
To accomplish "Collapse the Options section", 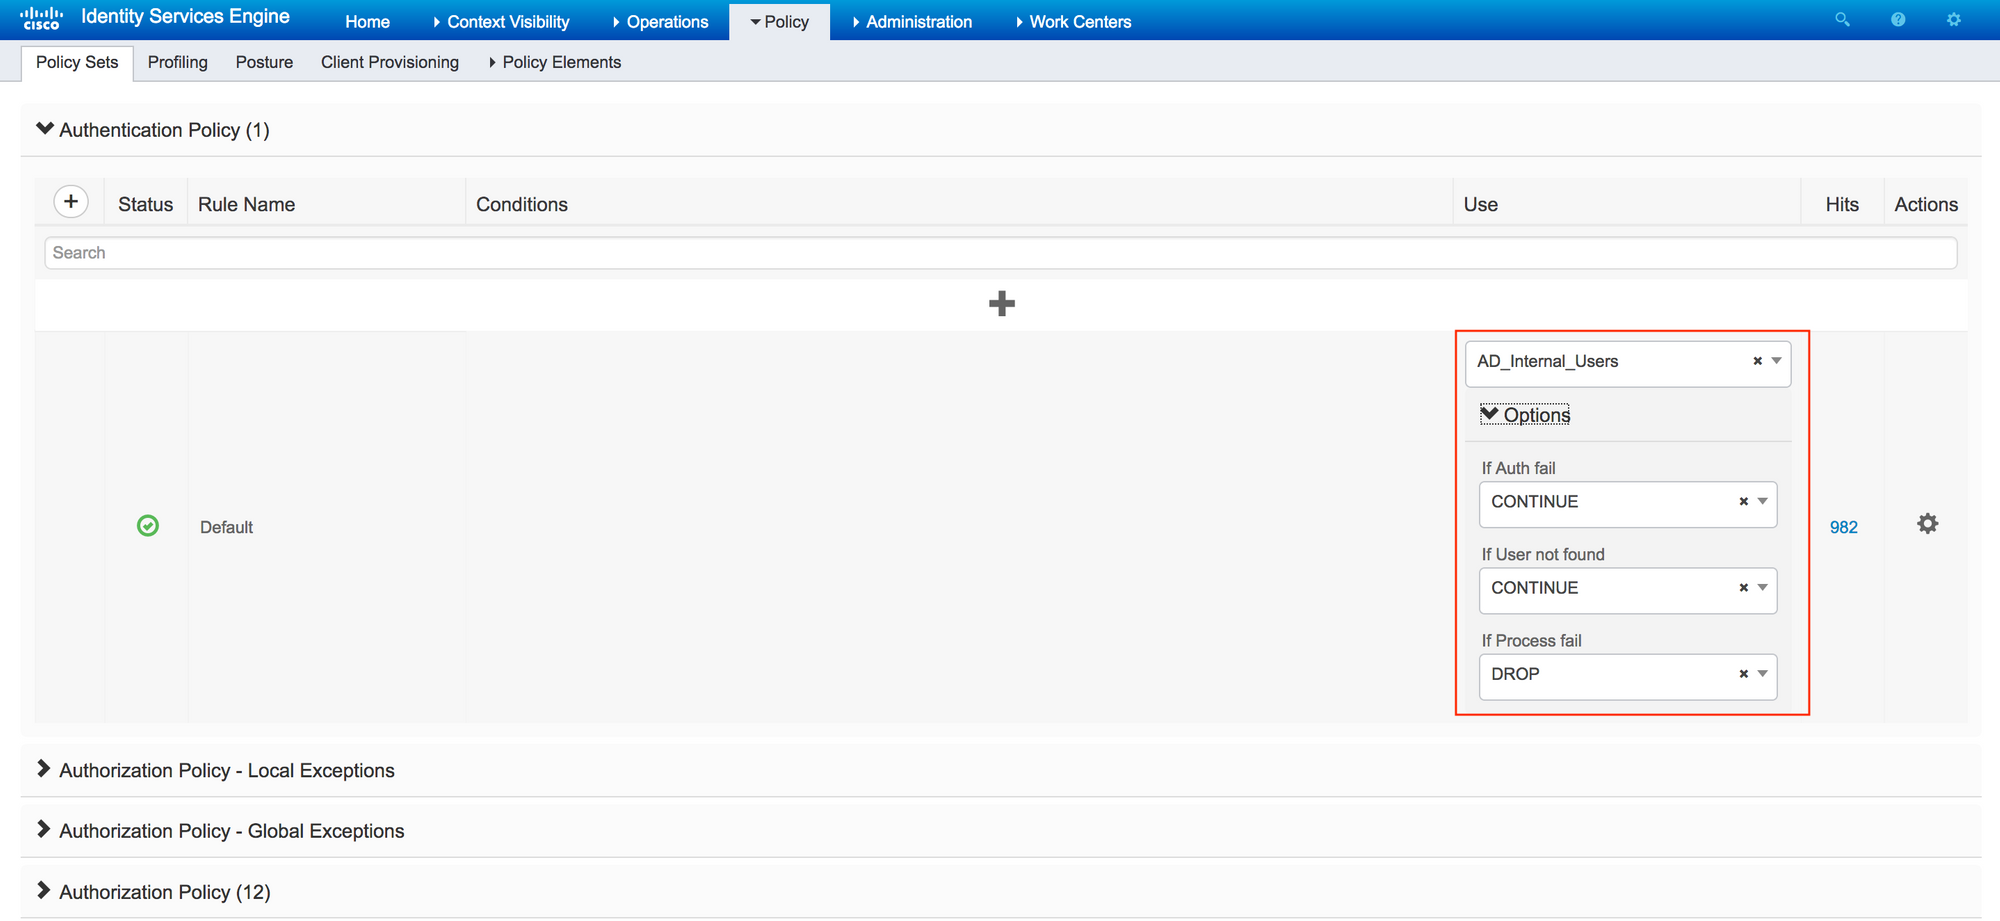I will click(x=1525, y=414).
